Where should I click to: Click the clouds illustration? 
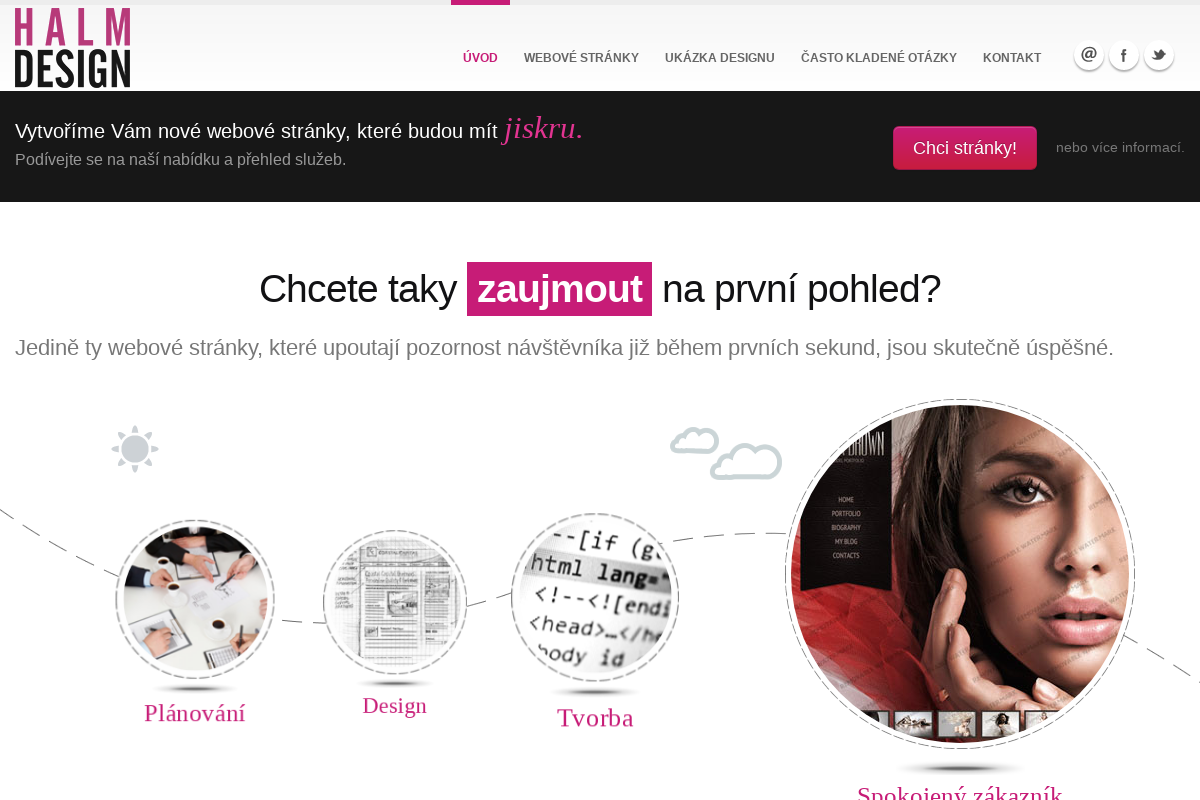pyautogui.click(x=726, y=453)
